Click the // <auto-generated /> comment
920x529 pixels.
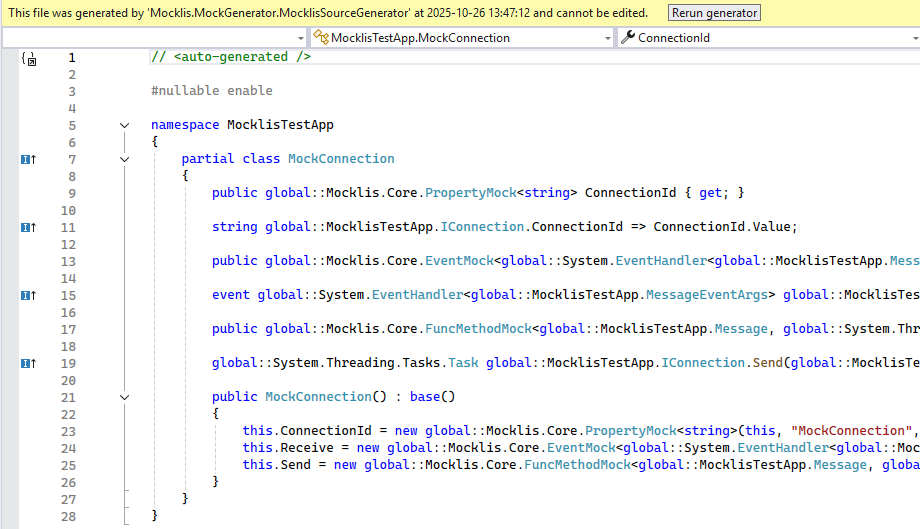pyautogui.click(x=231, y=56)
